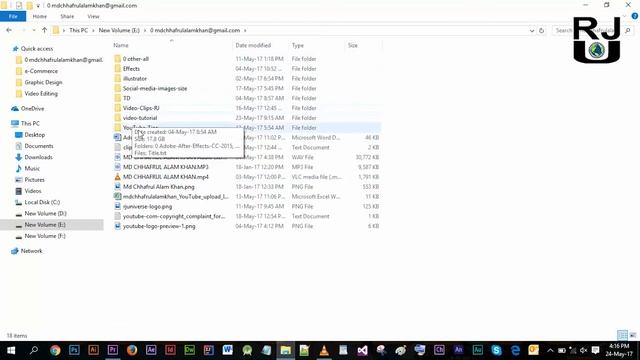Refresh the current folder view

pyautogui.click(x=542, y=31)
